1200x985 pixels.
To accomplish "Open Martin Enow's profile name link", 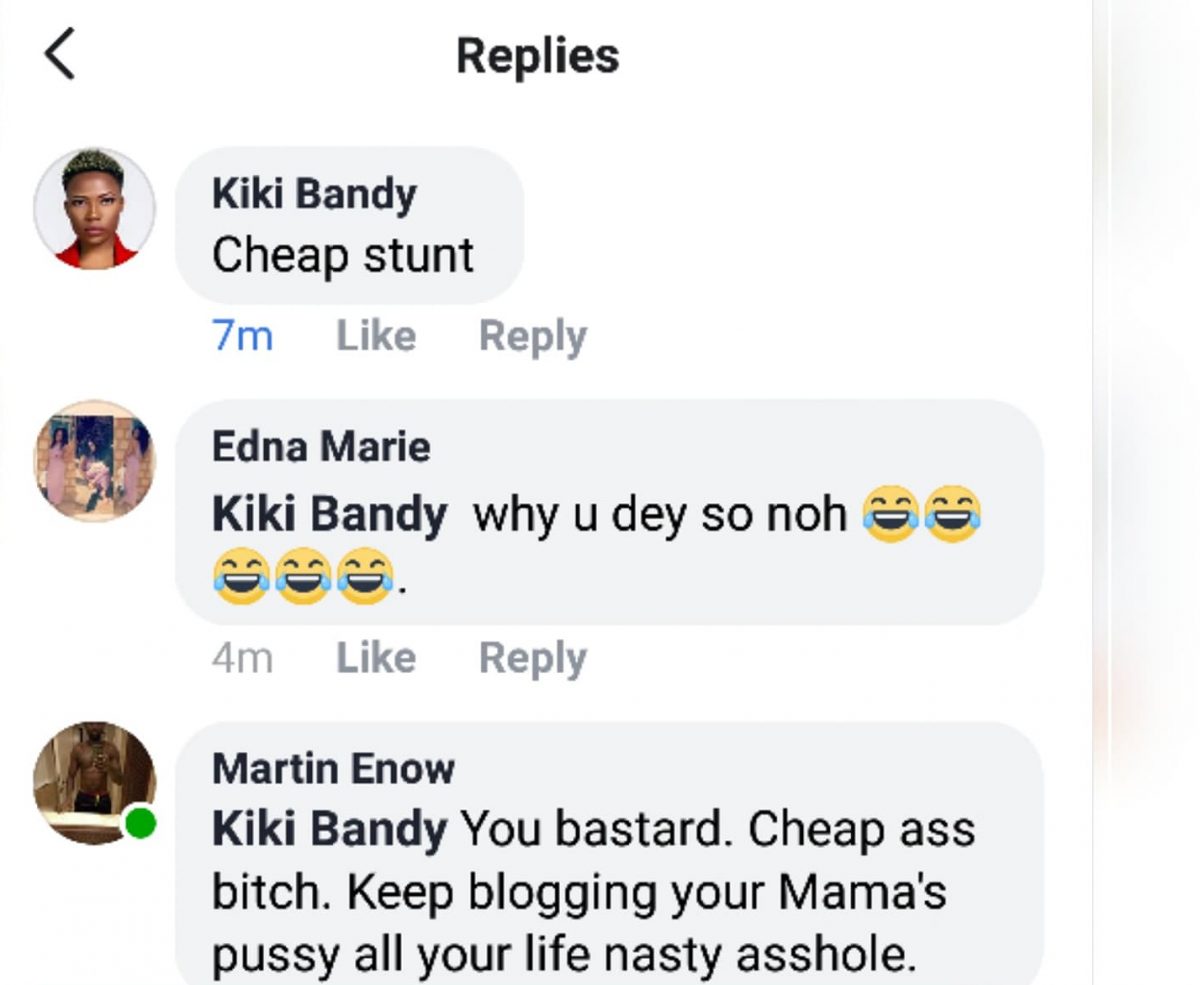I will click(333, 768).
